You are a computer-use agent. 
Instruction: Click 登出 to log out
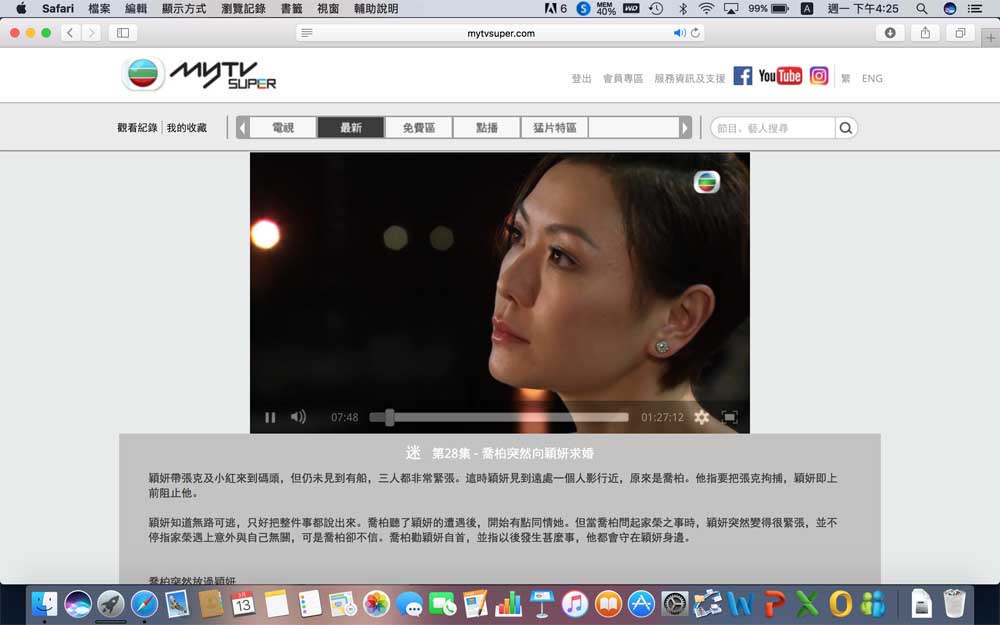pyautogui.click(x=581, y=78)
